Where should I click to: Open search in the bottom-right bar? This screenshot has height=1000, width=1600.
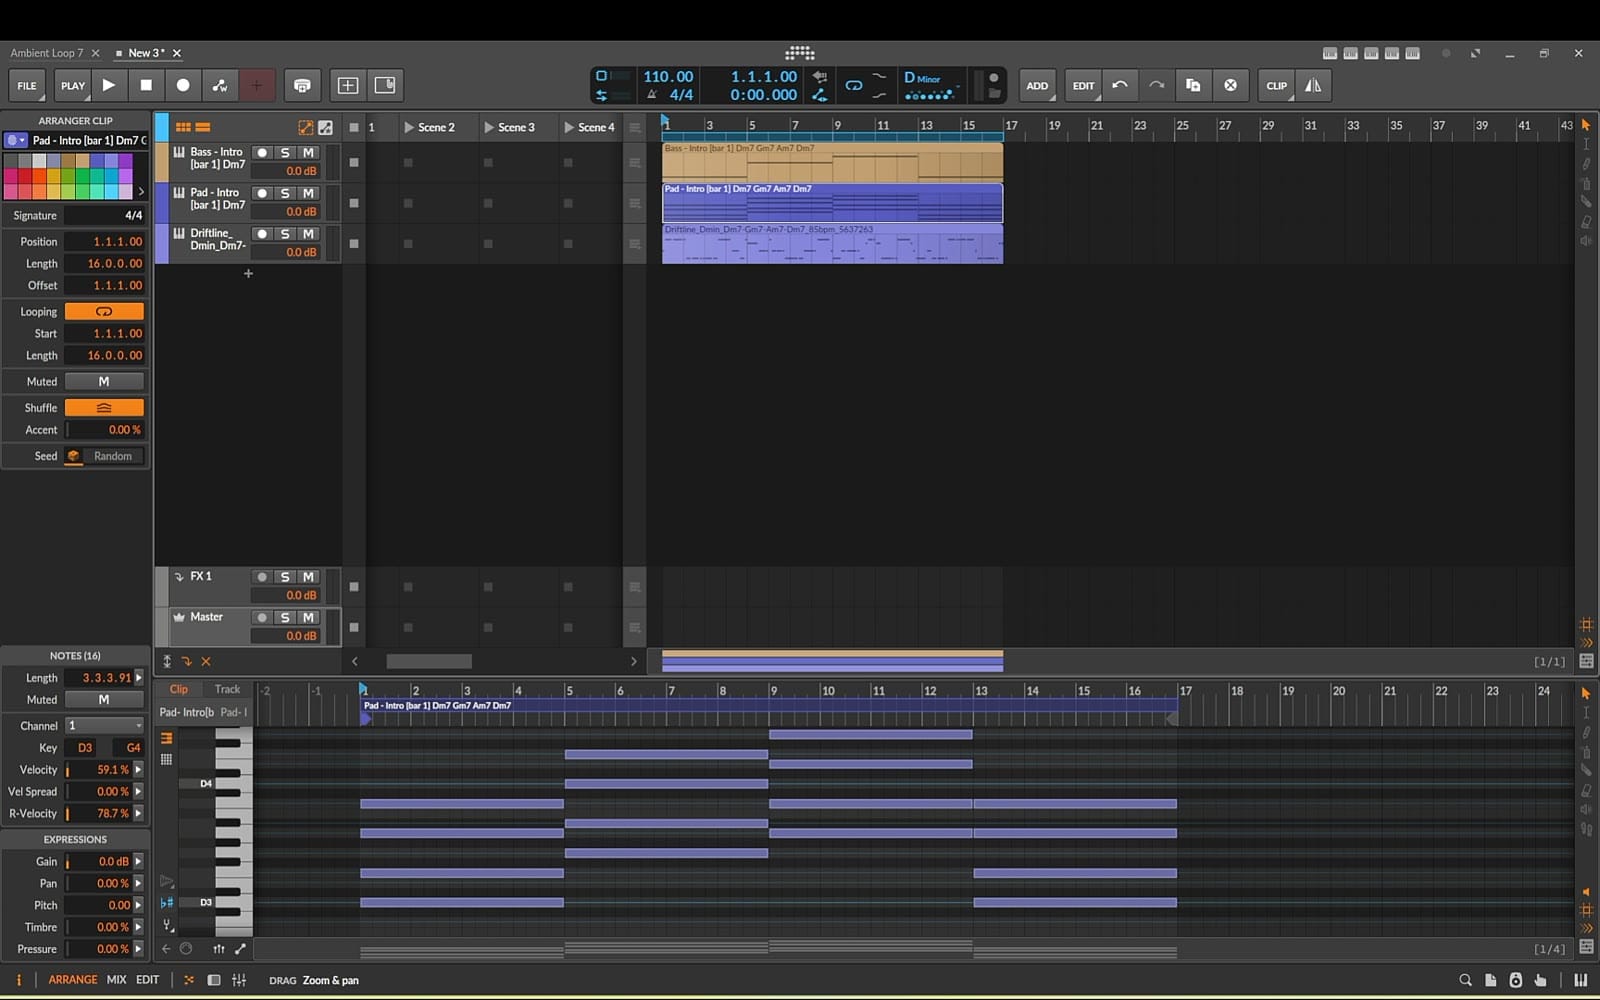[x=1465, y=980]
